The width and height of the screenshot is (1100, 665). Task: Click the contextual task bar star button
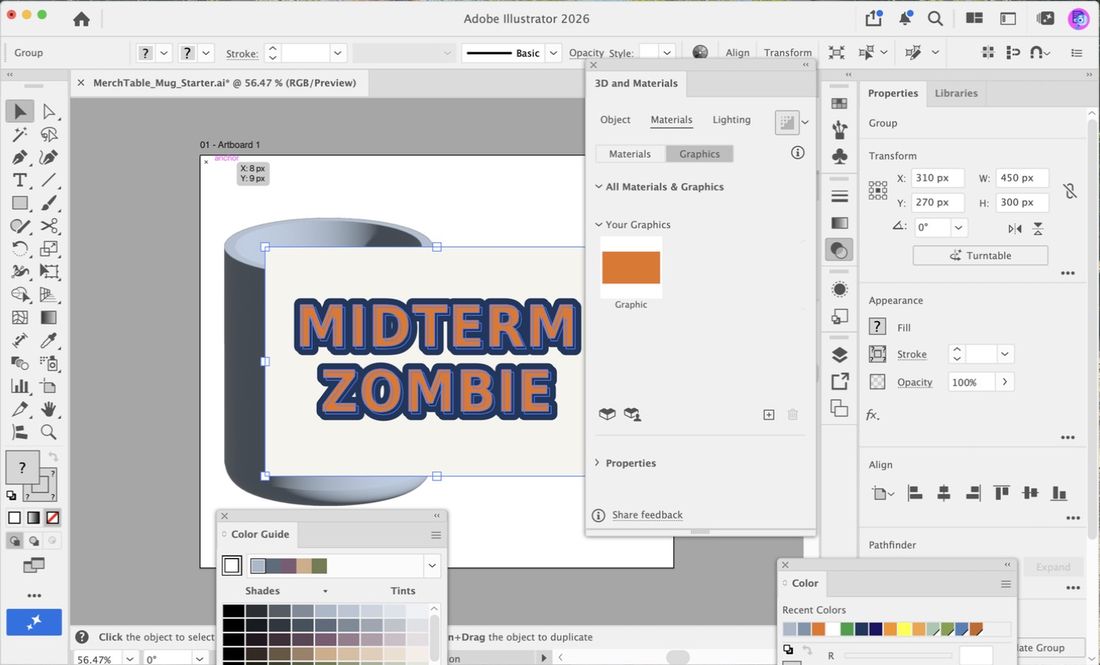tap(34, 622)
